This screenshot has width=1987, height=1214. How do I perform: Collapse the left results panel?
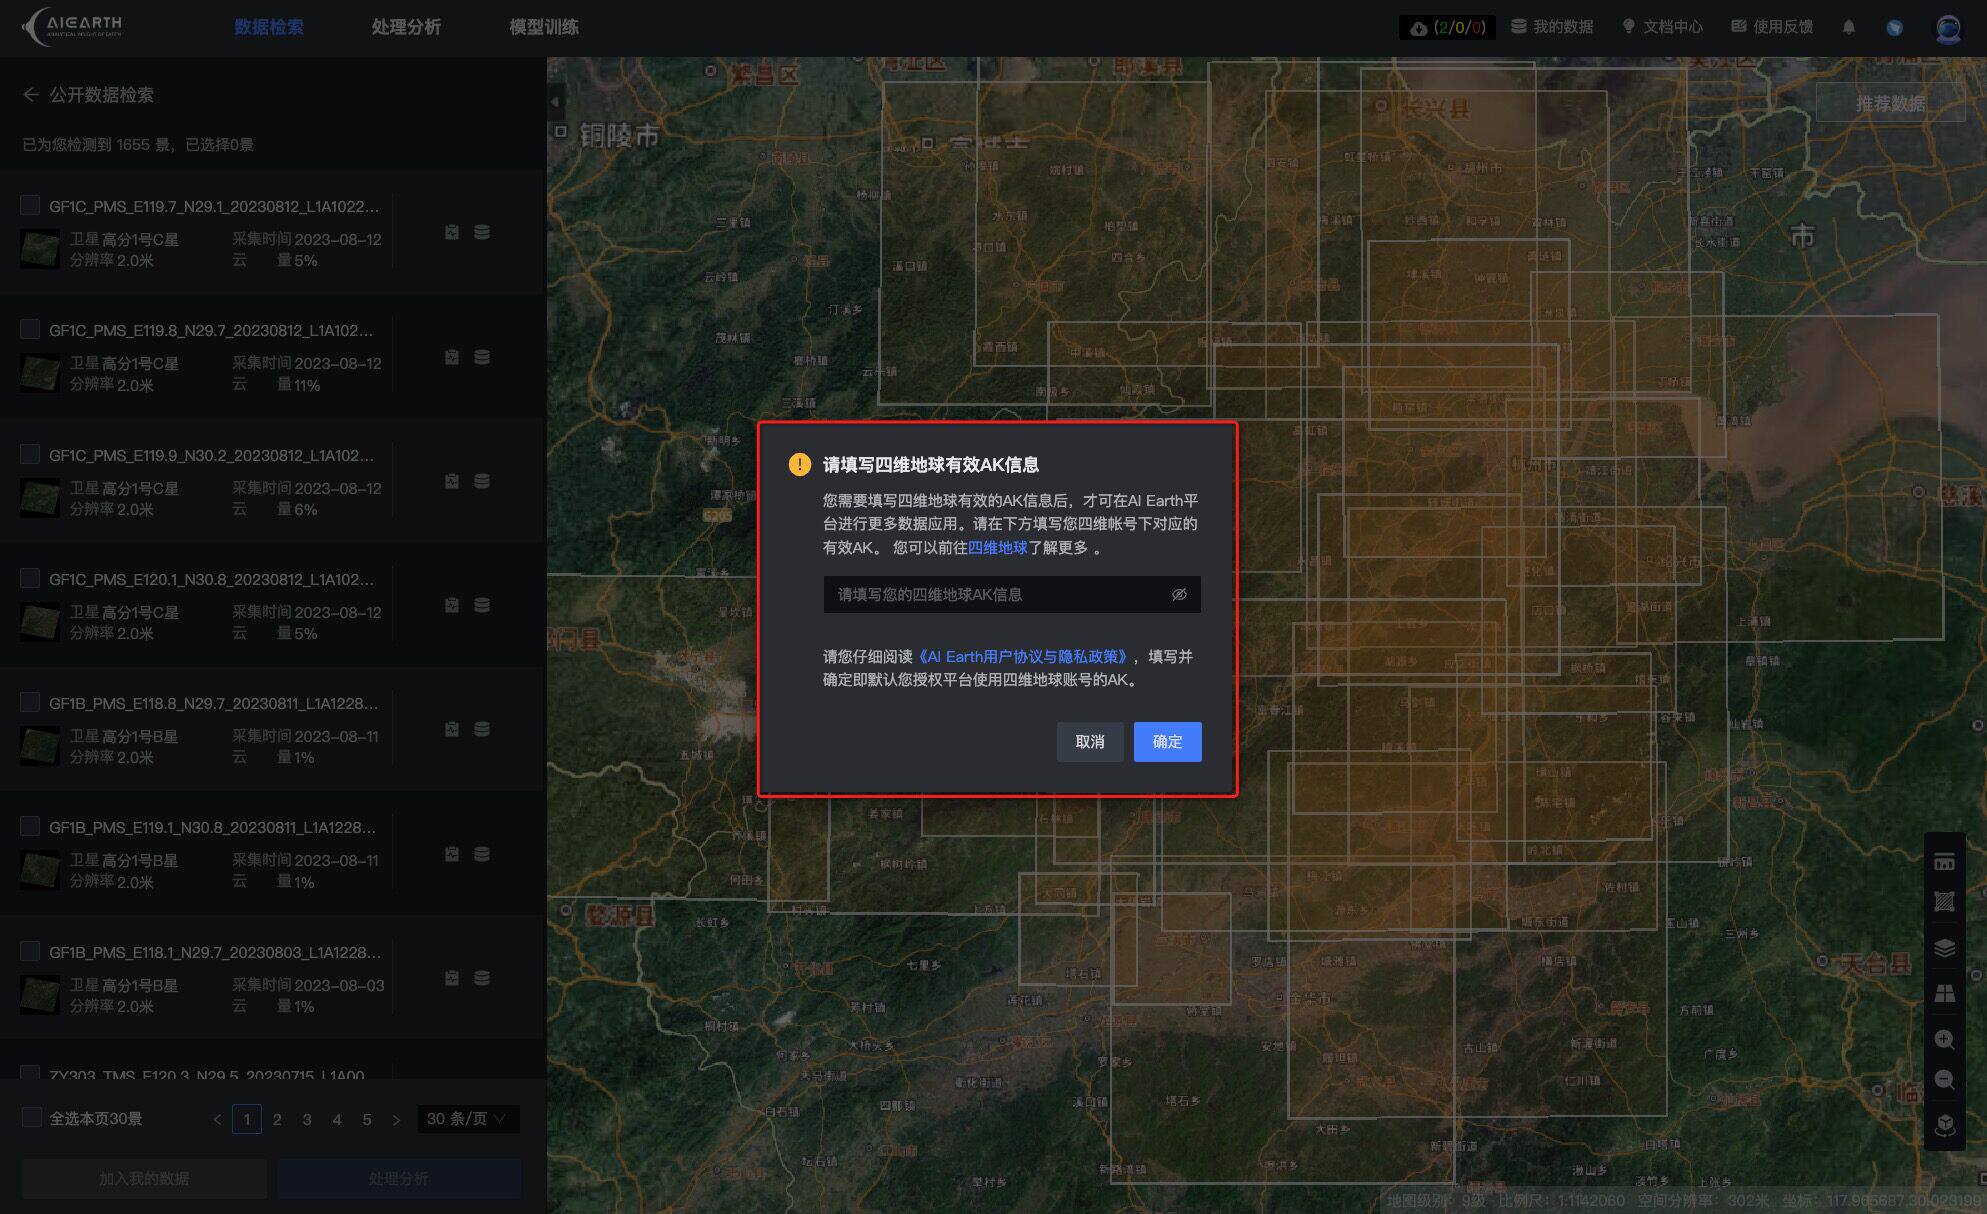(556, 101)
